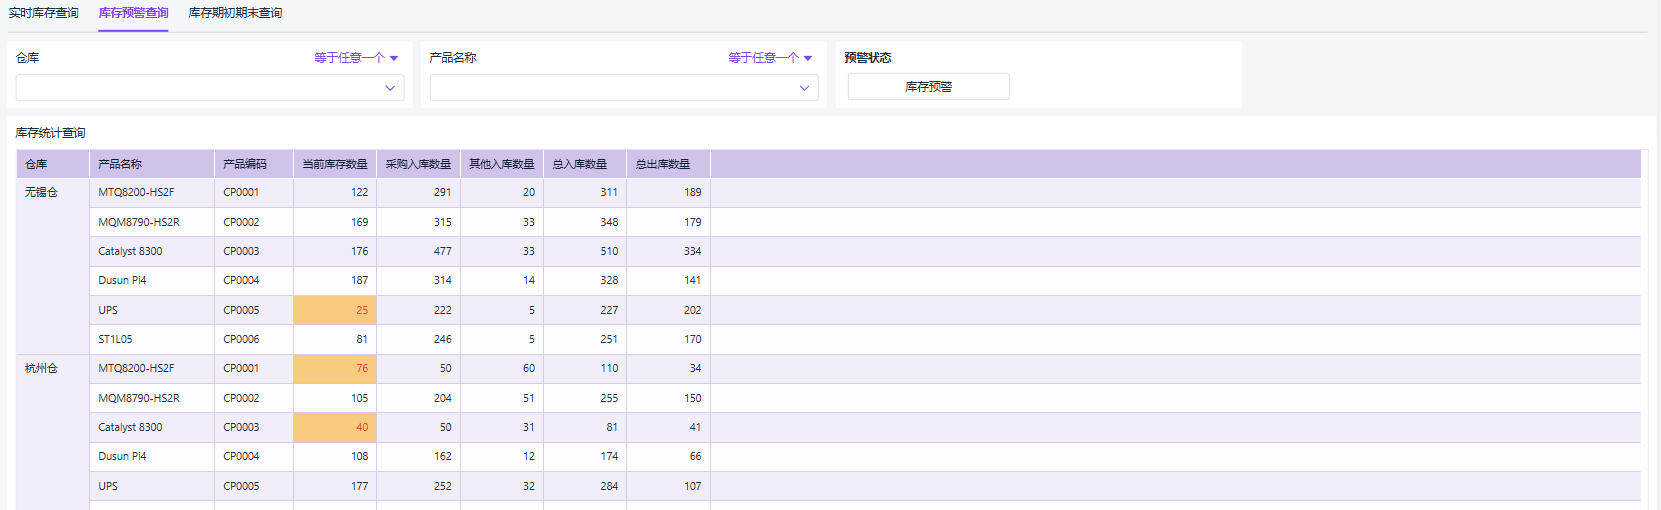The image size is (1661, 510).
Task: Select ST1L05 product name cell
Action: (x=152, y=339)
